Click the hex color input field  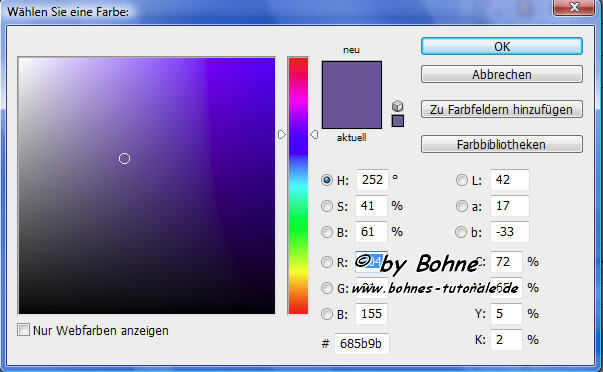click(x=361, y=343)
